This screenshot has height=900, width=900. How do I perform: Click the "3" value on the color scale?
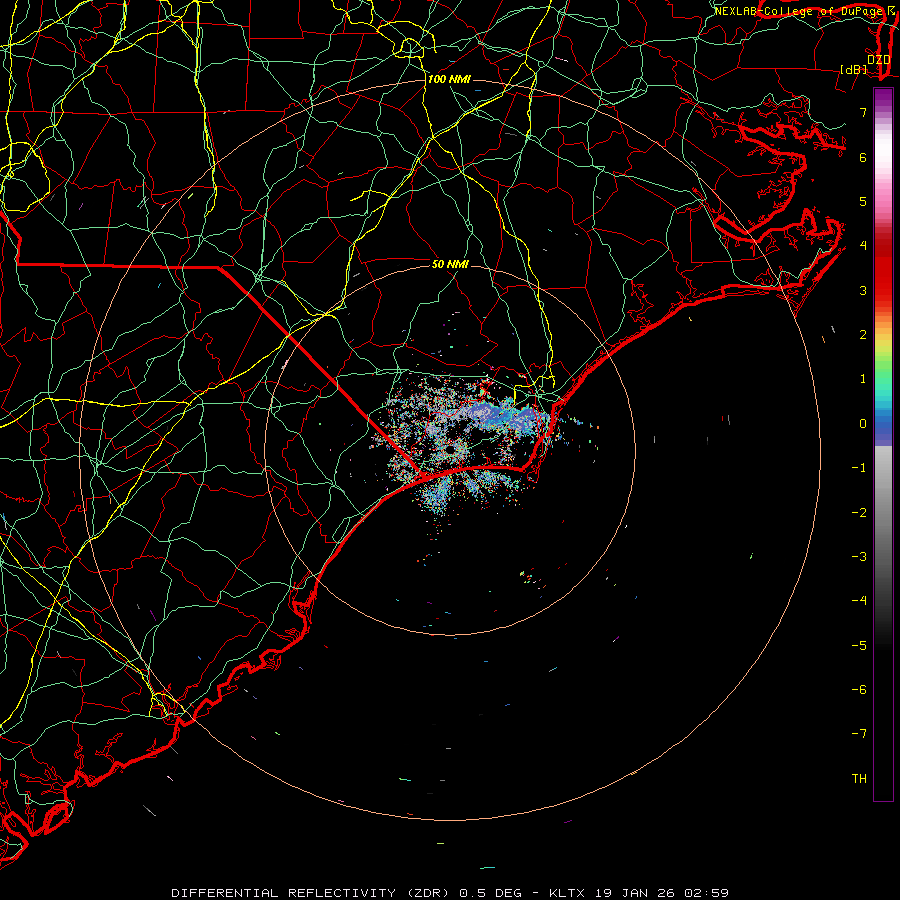click(863, 290)
